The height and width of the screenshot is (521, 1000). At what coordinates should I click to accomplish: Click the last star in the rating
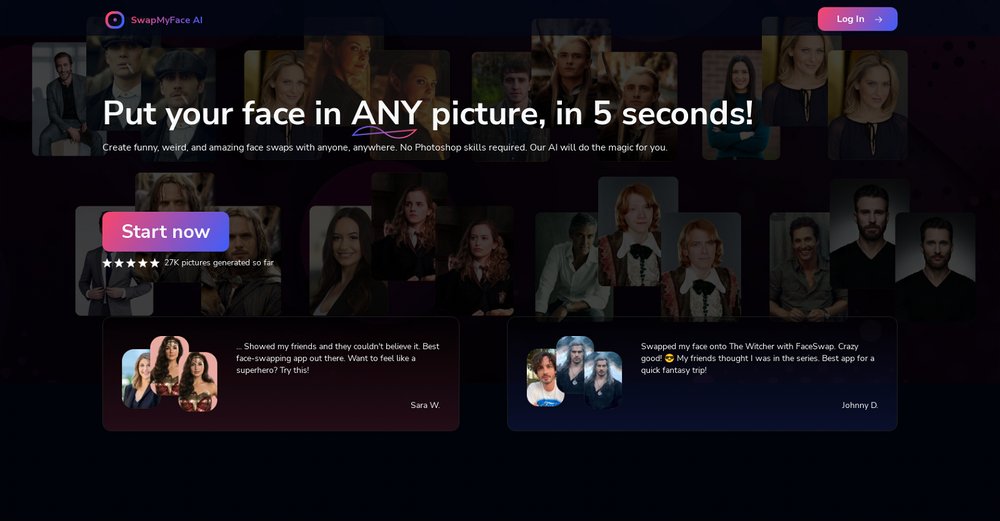click(155, 263)
